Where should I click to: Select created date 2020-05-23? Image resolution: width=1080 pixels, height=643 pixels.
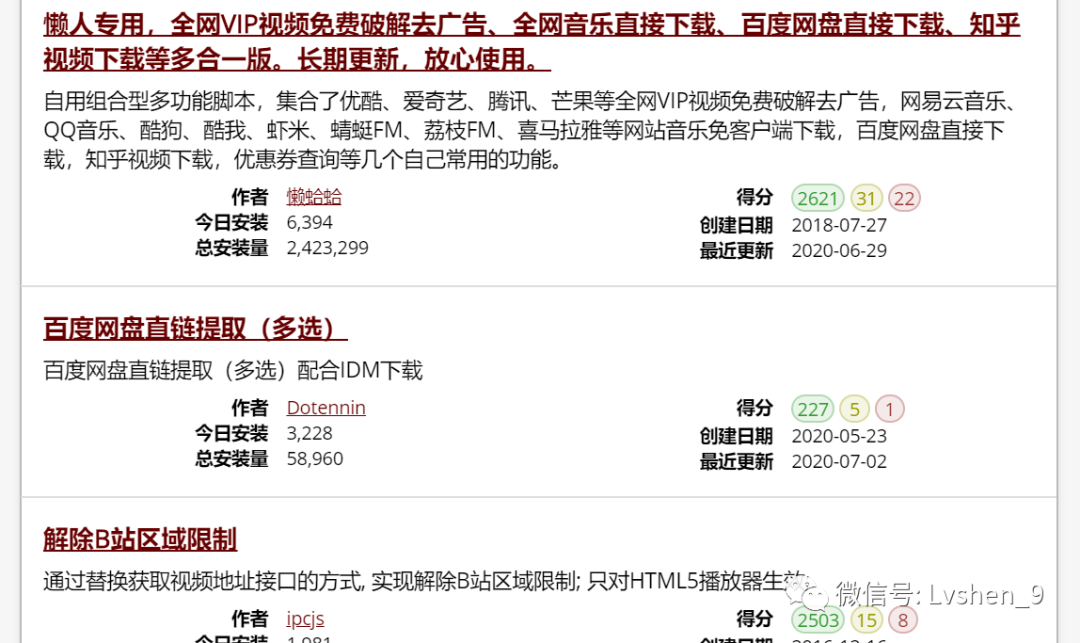[x=839, y=436]
